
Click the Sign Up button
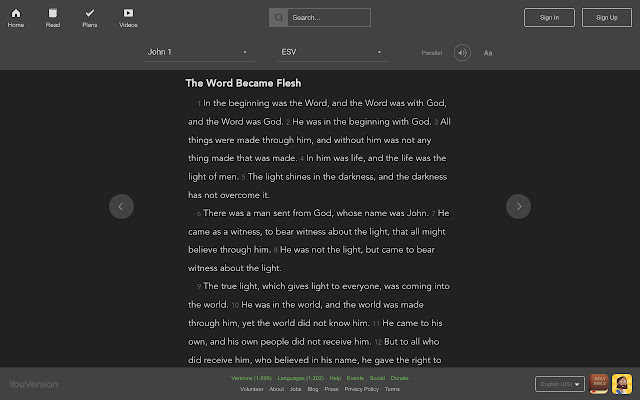pos(607,18)
